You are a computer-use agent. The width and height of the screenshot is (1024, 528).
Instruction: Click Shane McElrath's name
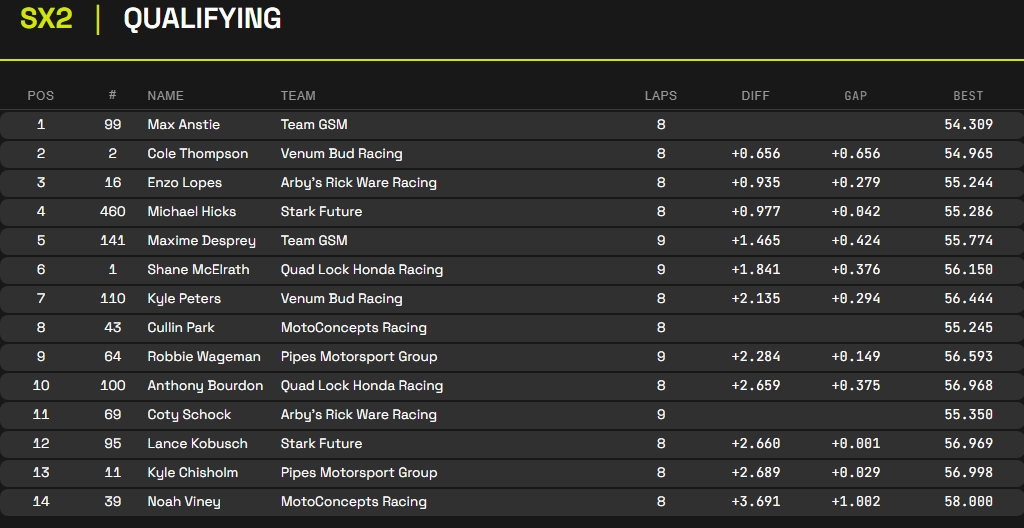point(198,270)
